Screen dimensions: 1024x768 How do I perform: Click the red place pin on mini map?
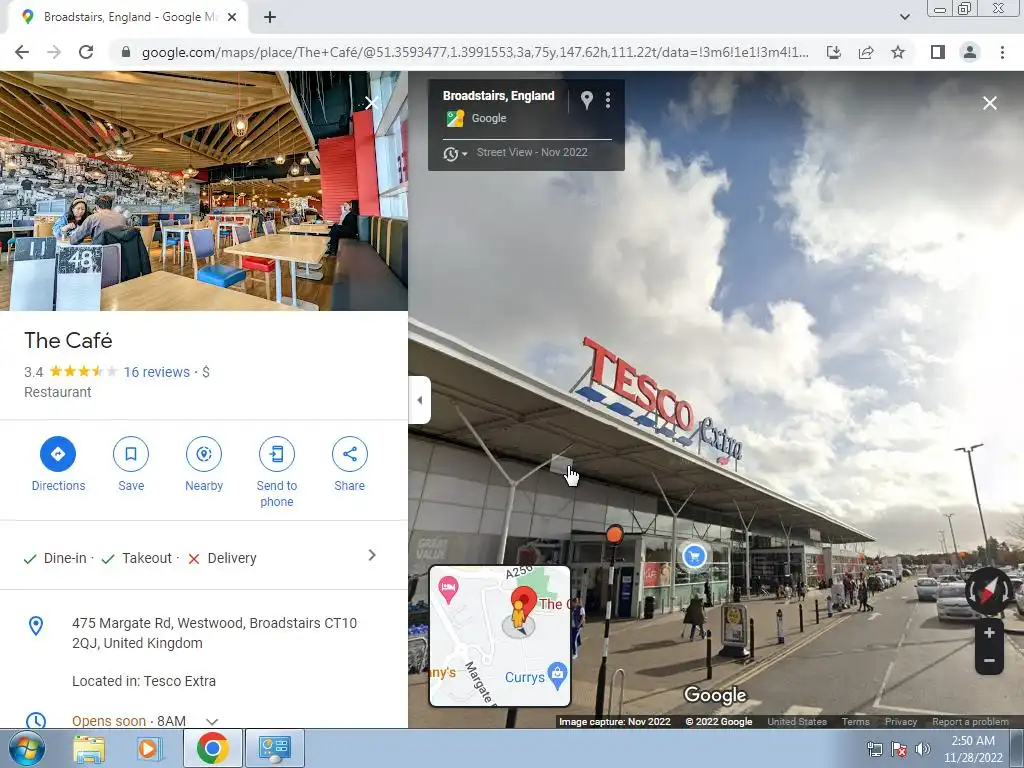point(523,600)
